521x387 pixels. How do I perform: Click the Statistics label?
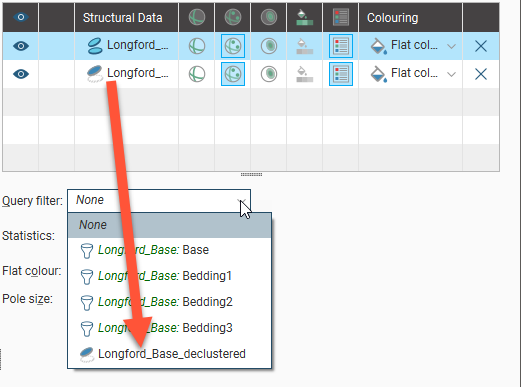pyautogui.click(x=28, y=236)
